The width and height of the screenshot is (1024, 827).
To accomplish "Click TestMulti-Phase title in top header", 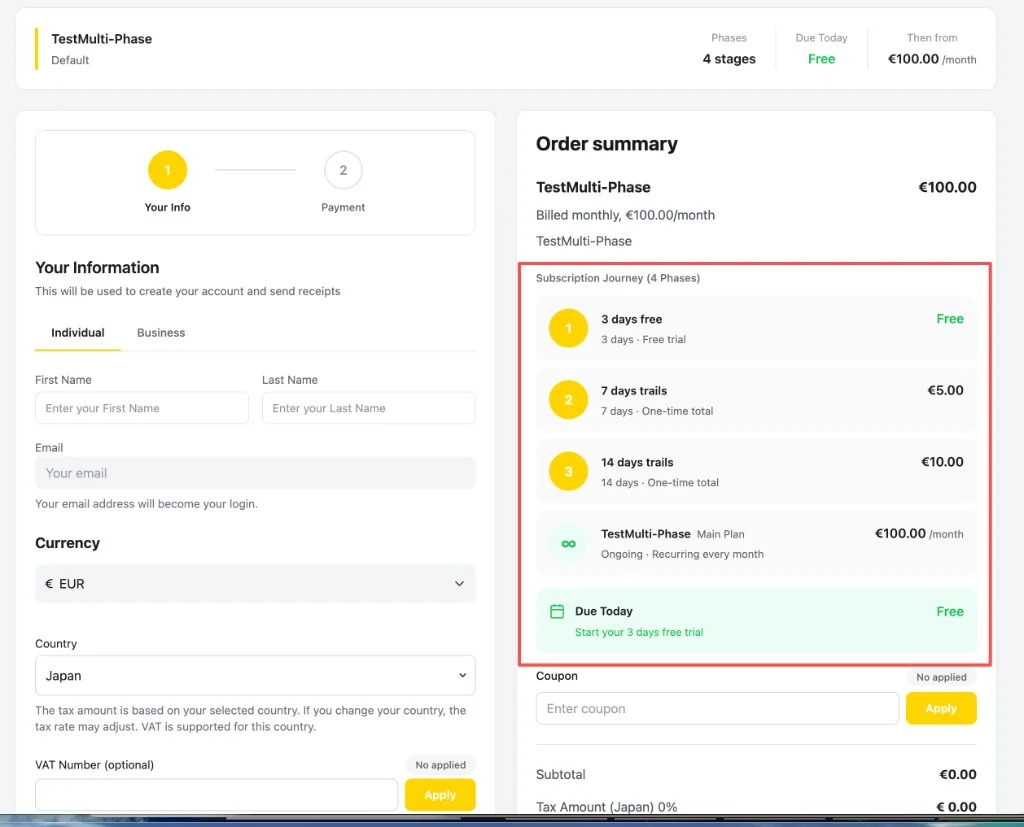I will (101, 39).
